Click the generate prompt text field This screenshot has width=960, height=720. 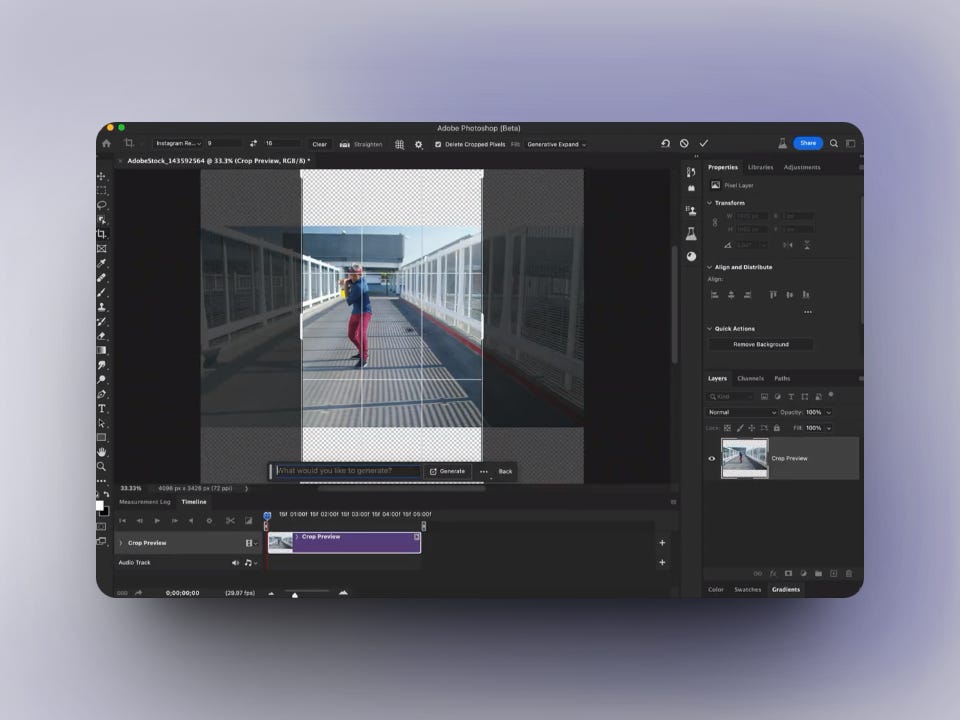click(x=347, y=471)
